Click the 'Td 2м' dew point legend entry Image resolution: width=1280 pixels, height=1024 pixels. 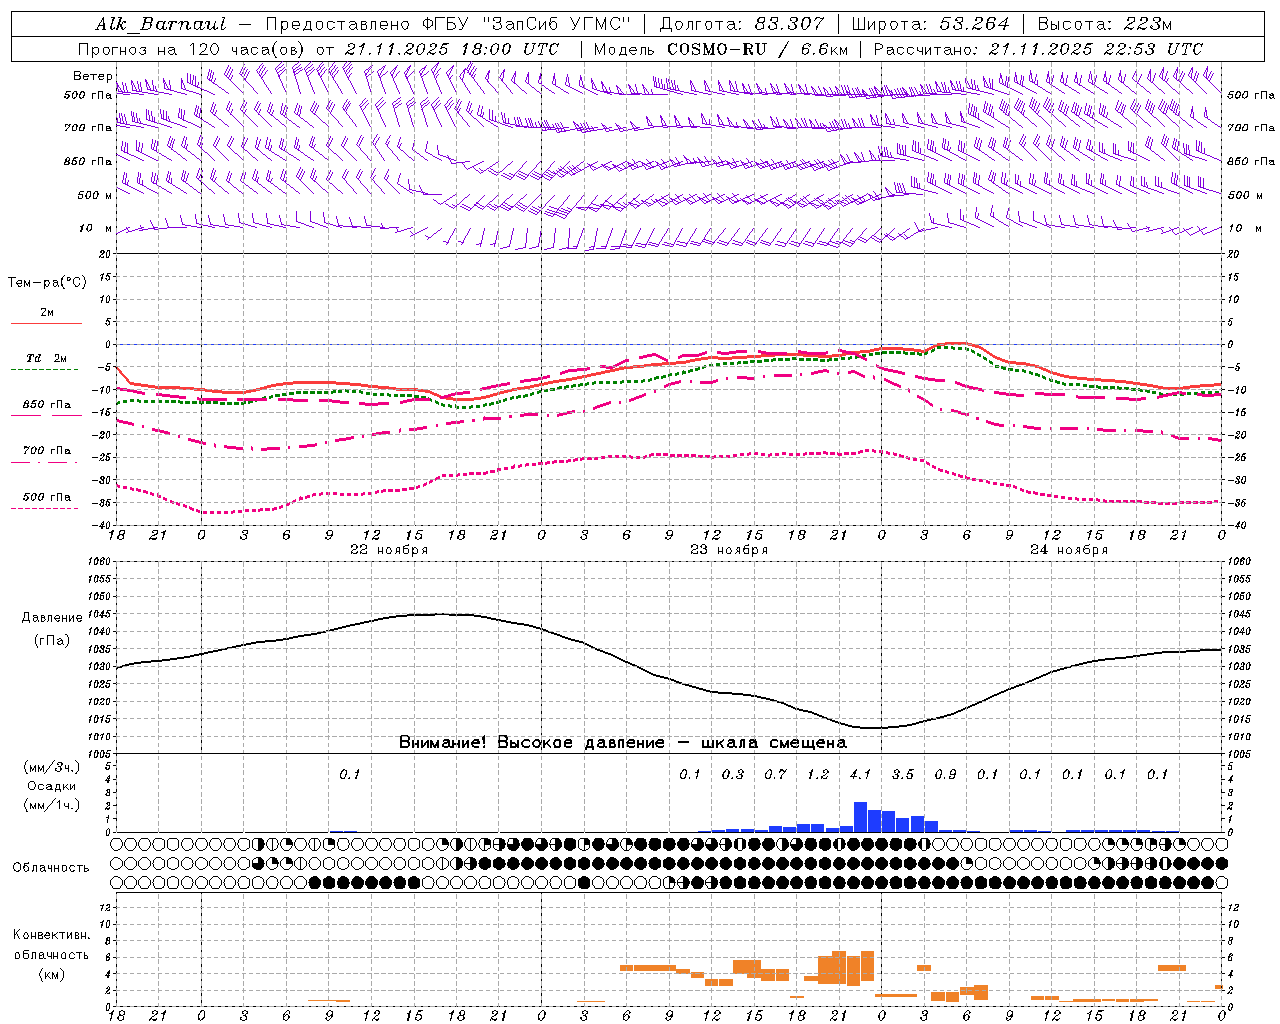[47, 358]
